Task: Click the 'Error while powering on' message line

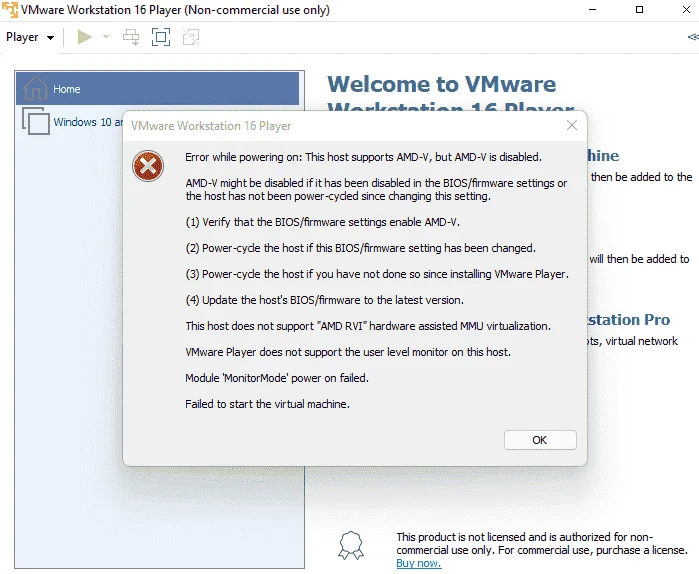Action: pos(363,157)
